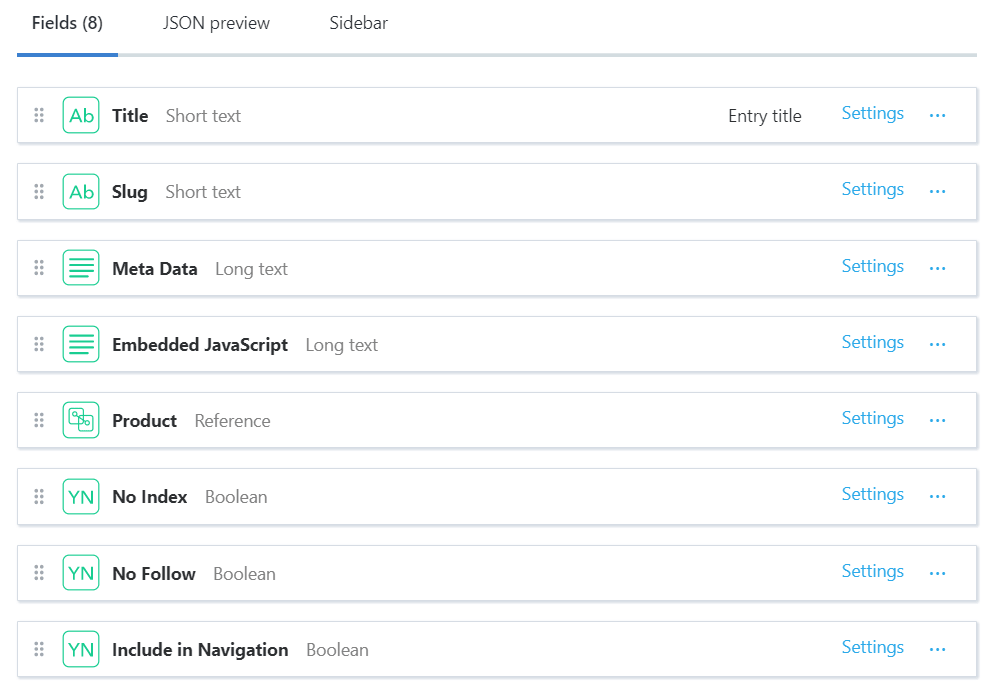Click the Title field short text icon
Image resolution: width=998 pixels, height=693 pixels.
(x=81, y=116)
